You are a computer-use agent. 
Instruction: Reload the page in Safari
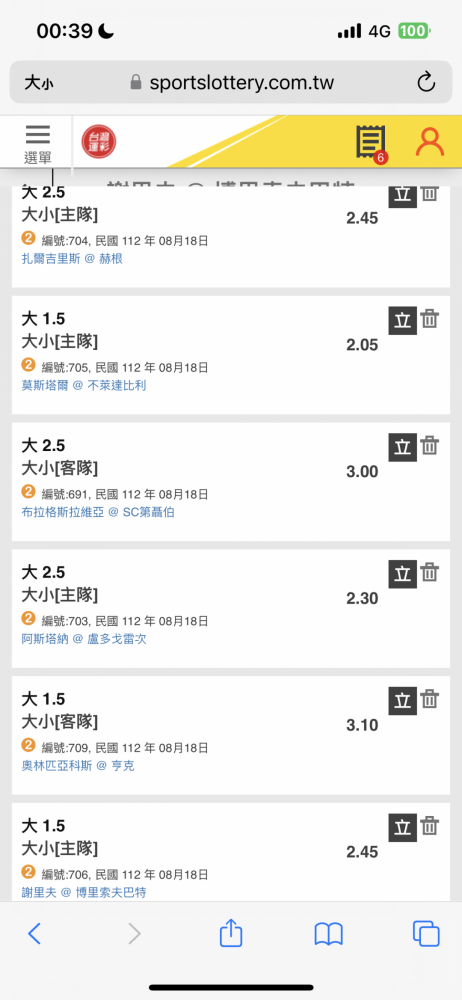click(x=426, y=82)
